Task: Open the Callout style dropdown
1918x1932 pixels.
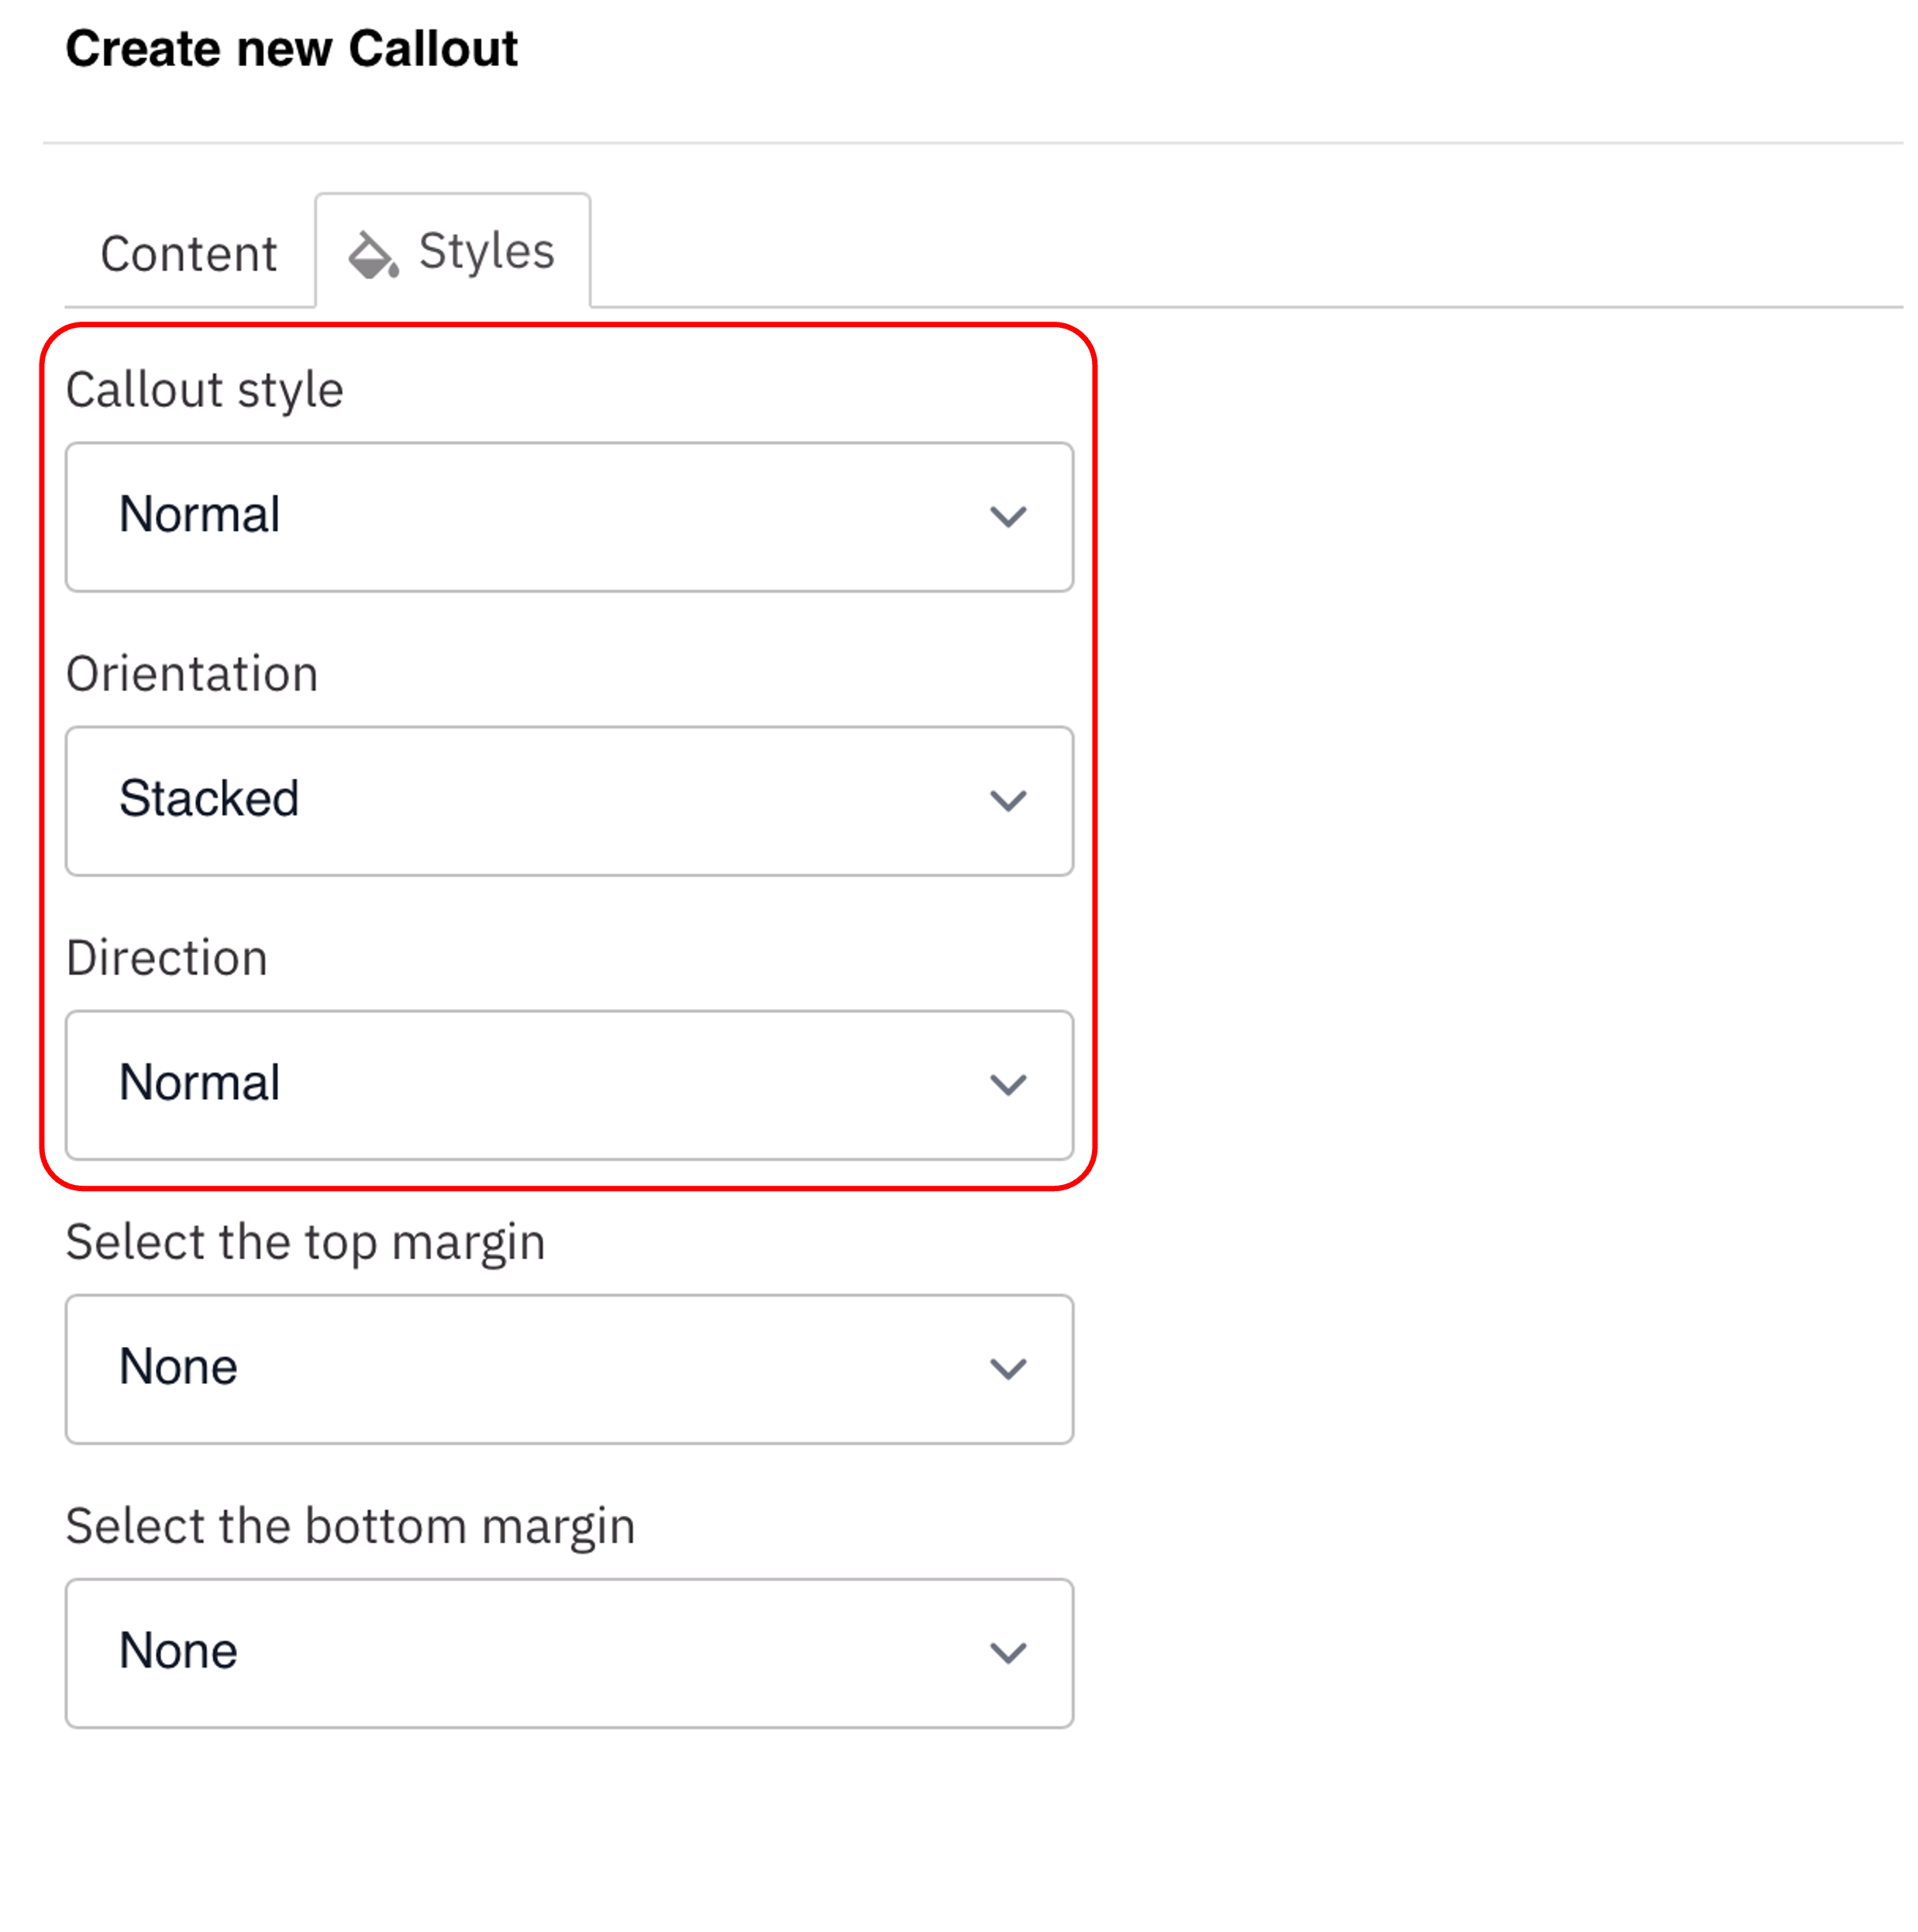Action: pyautogui.click(x=569, y=517)
